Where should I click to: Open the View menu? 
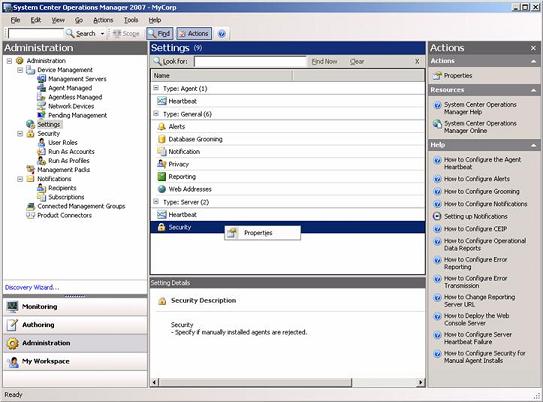pyautogui.click(x=58, y=20)
